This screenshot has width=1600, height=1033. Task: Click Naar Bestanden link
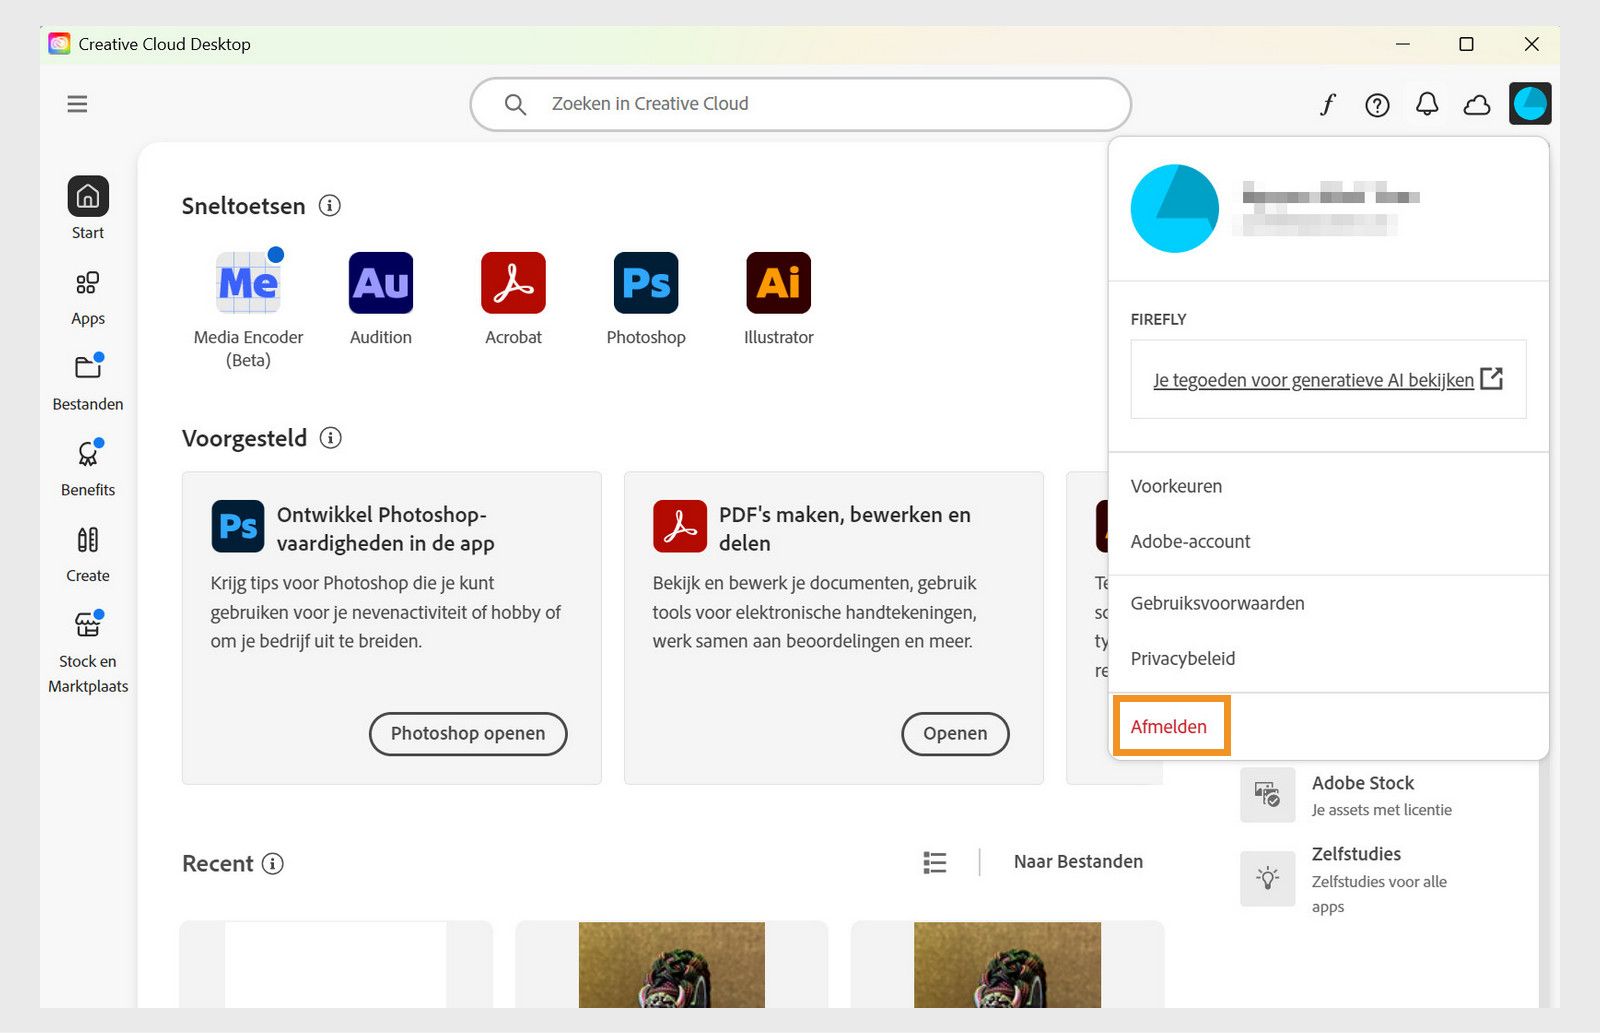pyautogui.click(x=1078, y=861)
